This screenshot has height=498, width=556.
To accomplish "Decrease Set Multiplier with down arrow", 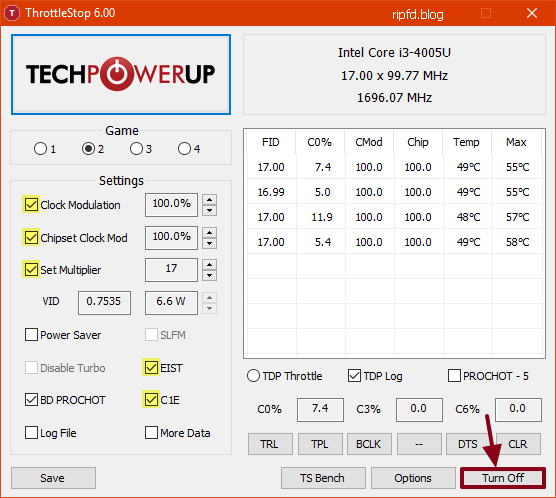I will [210, 276].
